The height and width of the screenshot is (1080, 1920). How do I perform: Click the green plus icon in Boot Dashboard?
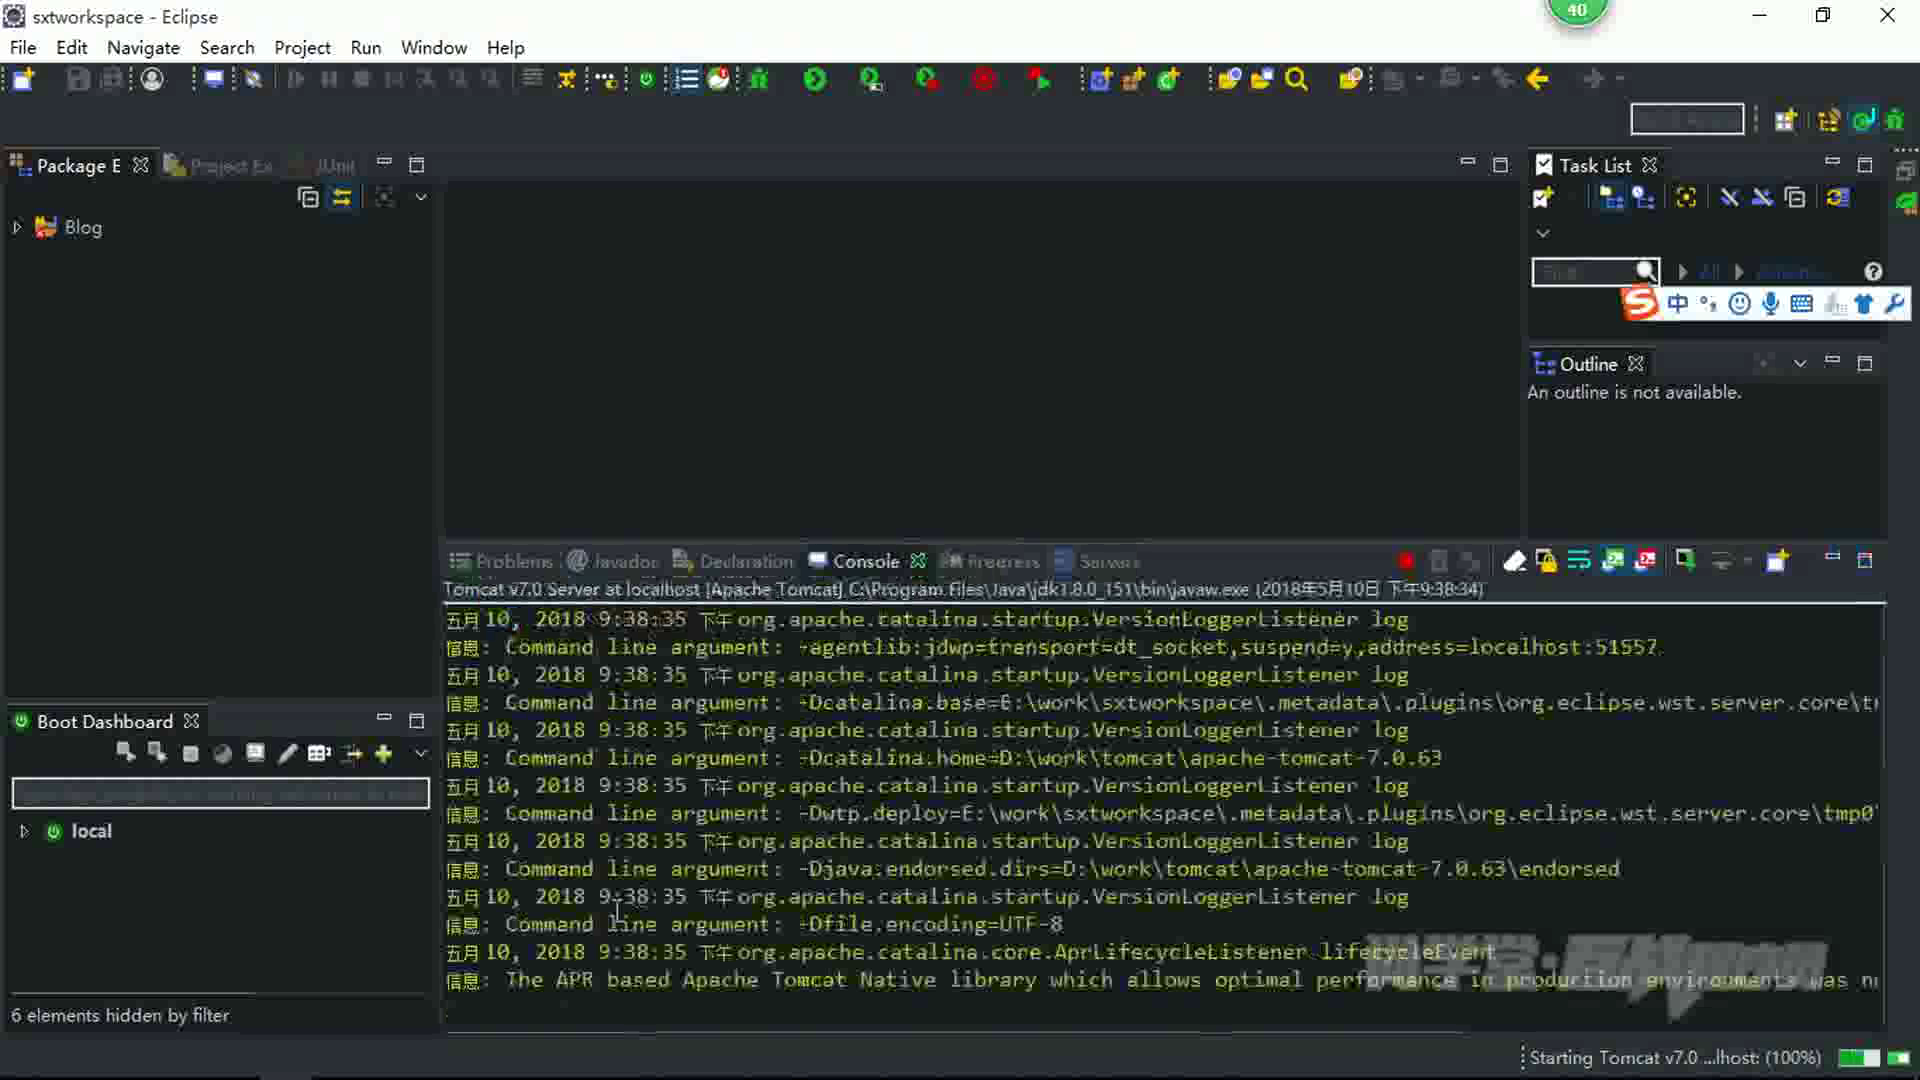tap(384, 753)
